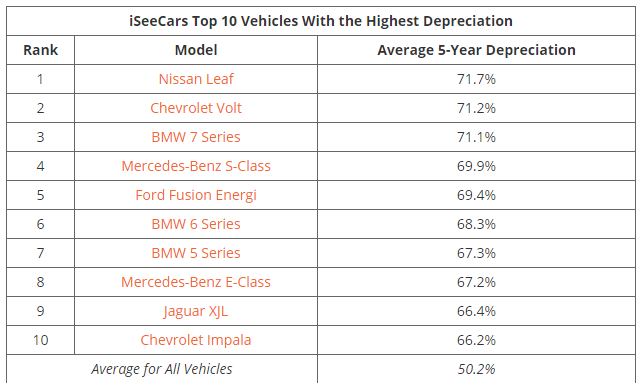
Task: Click the 50.2% average value
Action: coord(476,369)
